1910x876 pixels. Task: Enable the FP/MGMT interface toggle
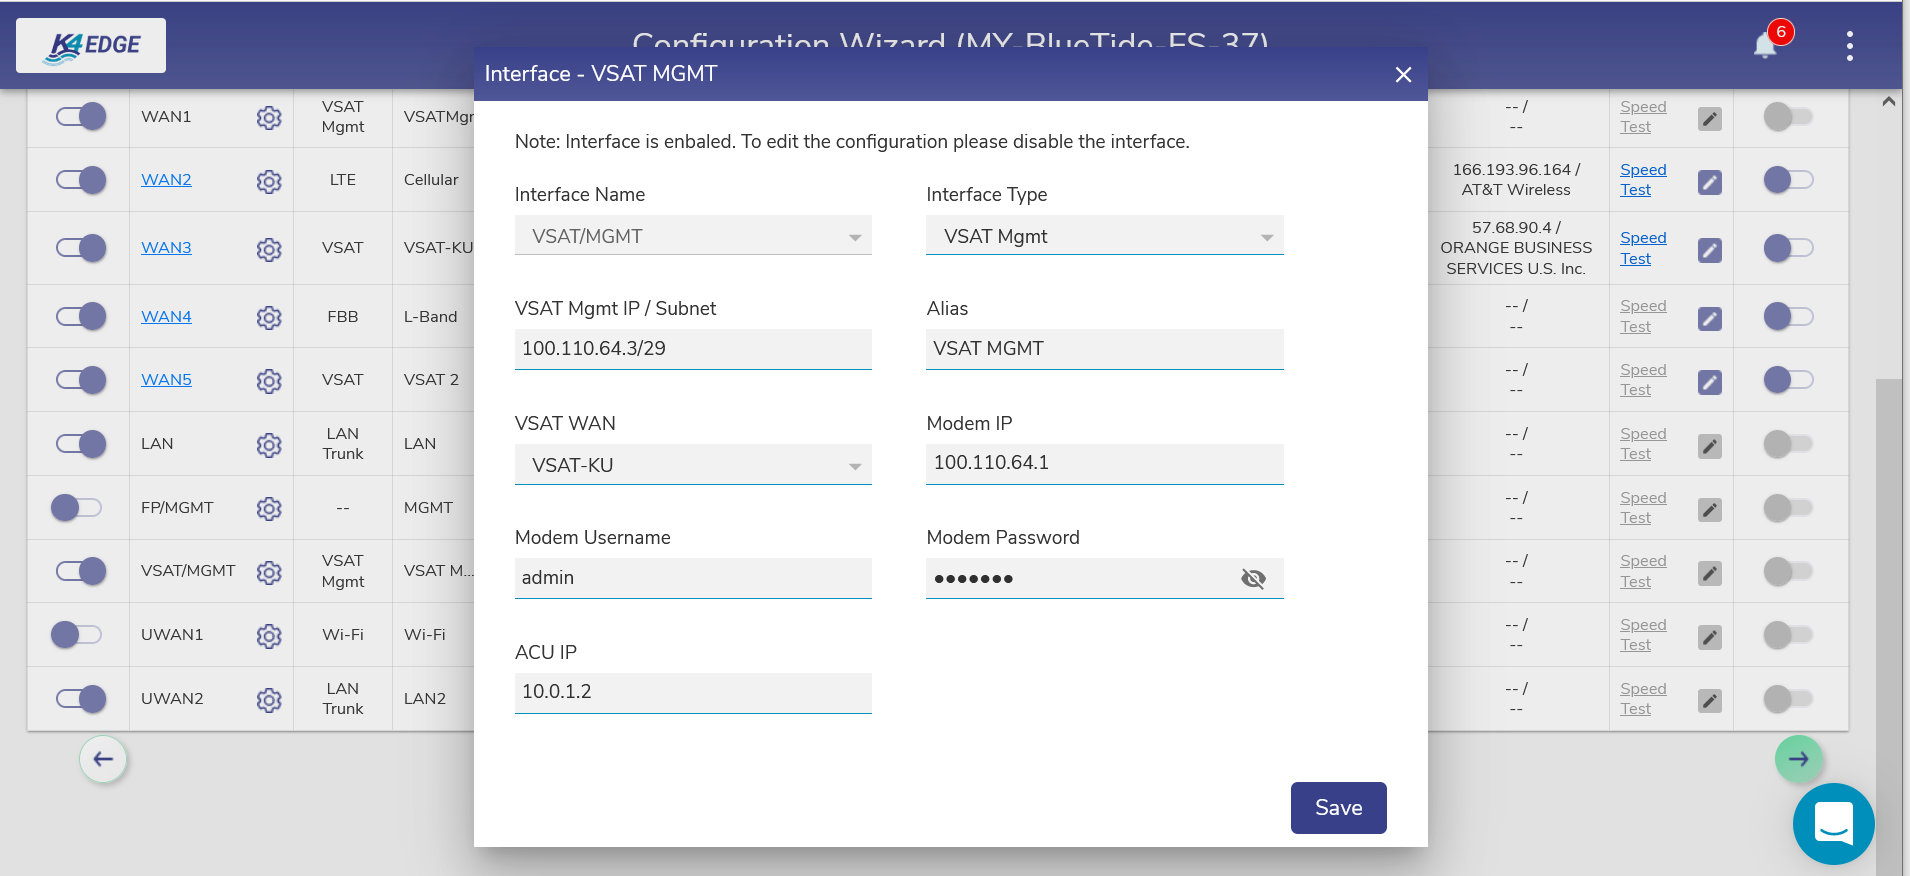[x=77, y=508]
